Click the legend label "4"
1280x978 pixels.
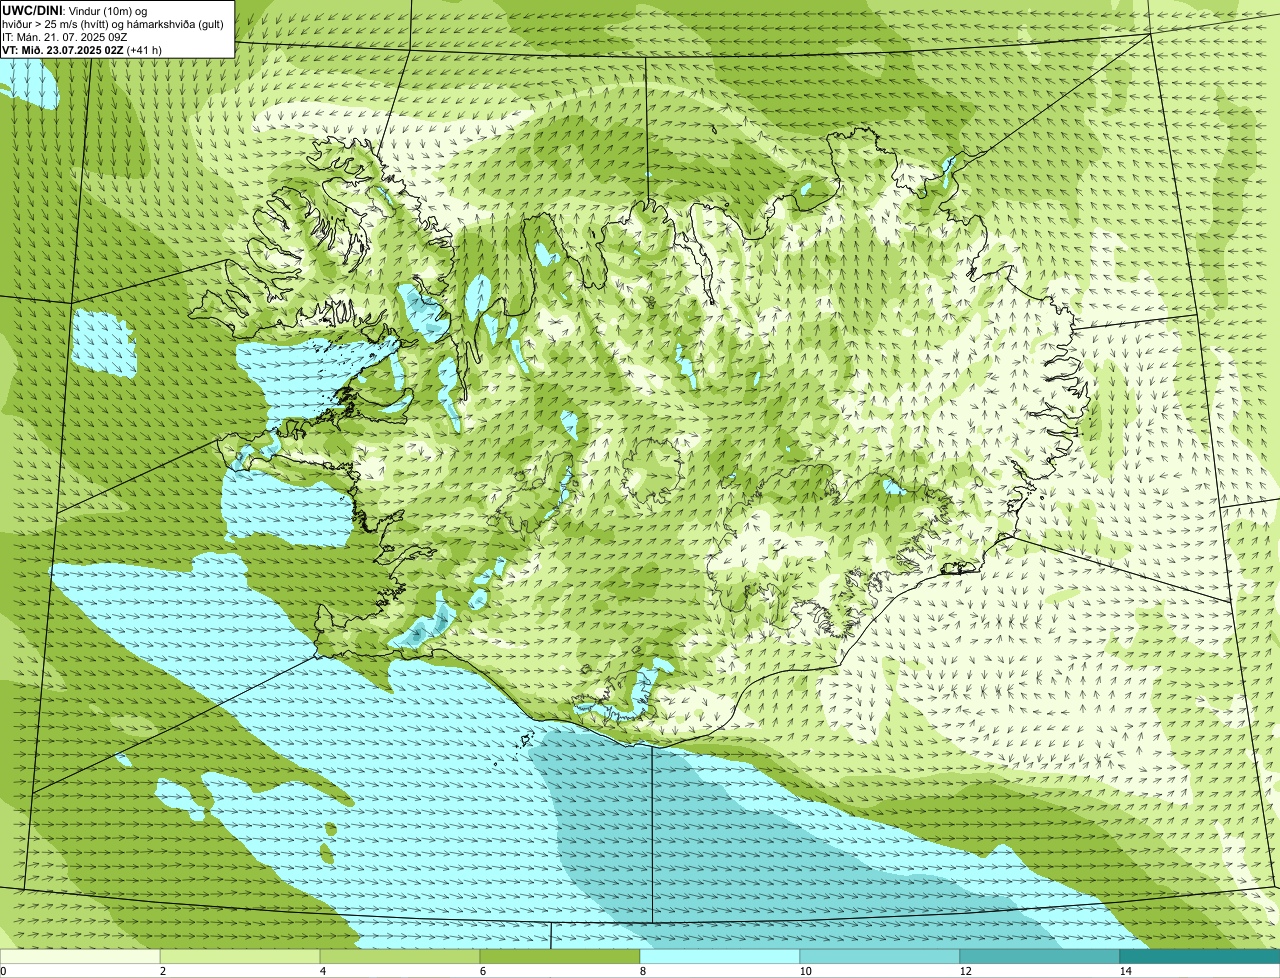pos(322,971)
